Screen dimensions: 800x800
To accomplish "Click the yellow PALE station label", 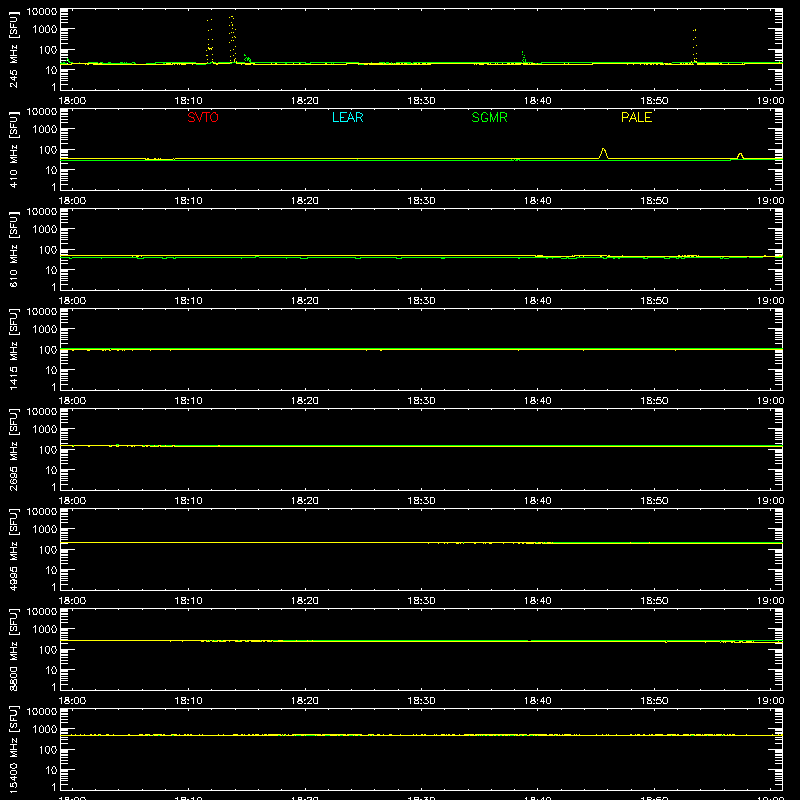I will (x=636, y=117).
